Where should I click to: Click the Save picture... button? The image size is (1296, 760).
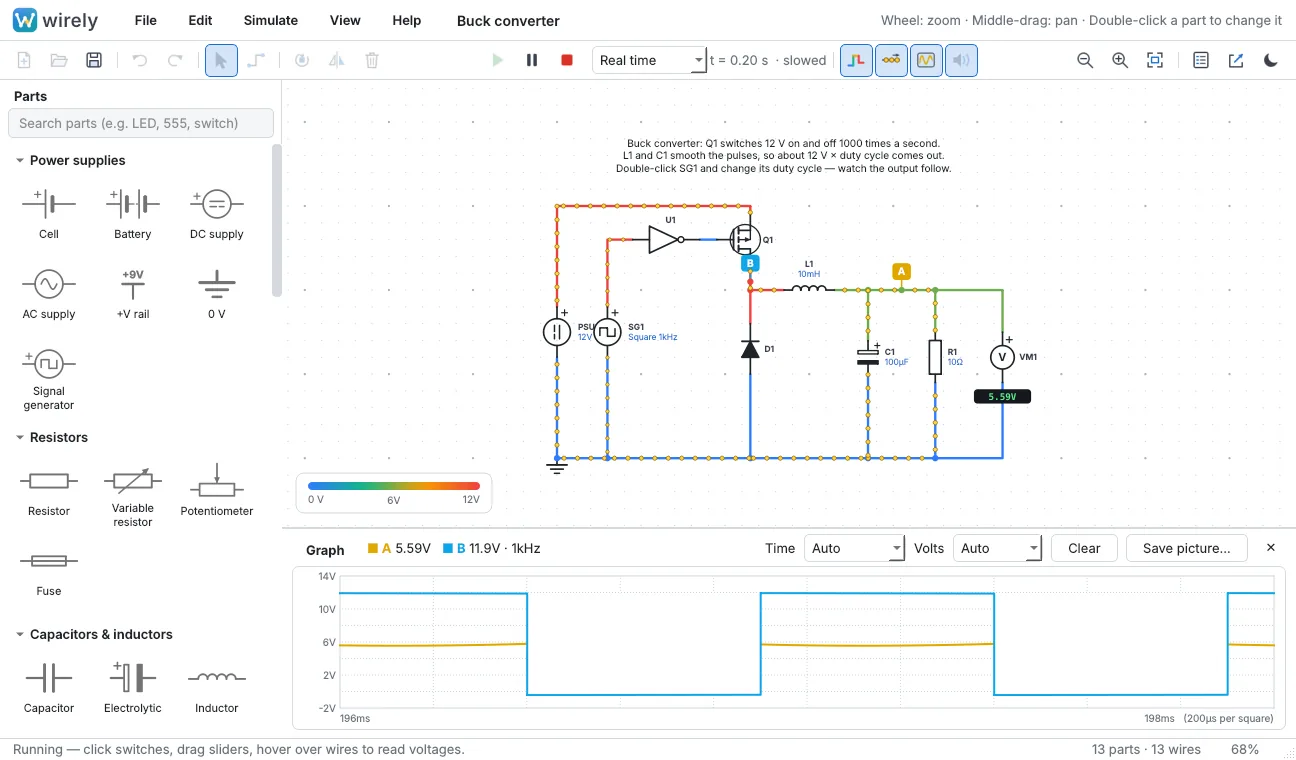click(x=1187, y=548)
